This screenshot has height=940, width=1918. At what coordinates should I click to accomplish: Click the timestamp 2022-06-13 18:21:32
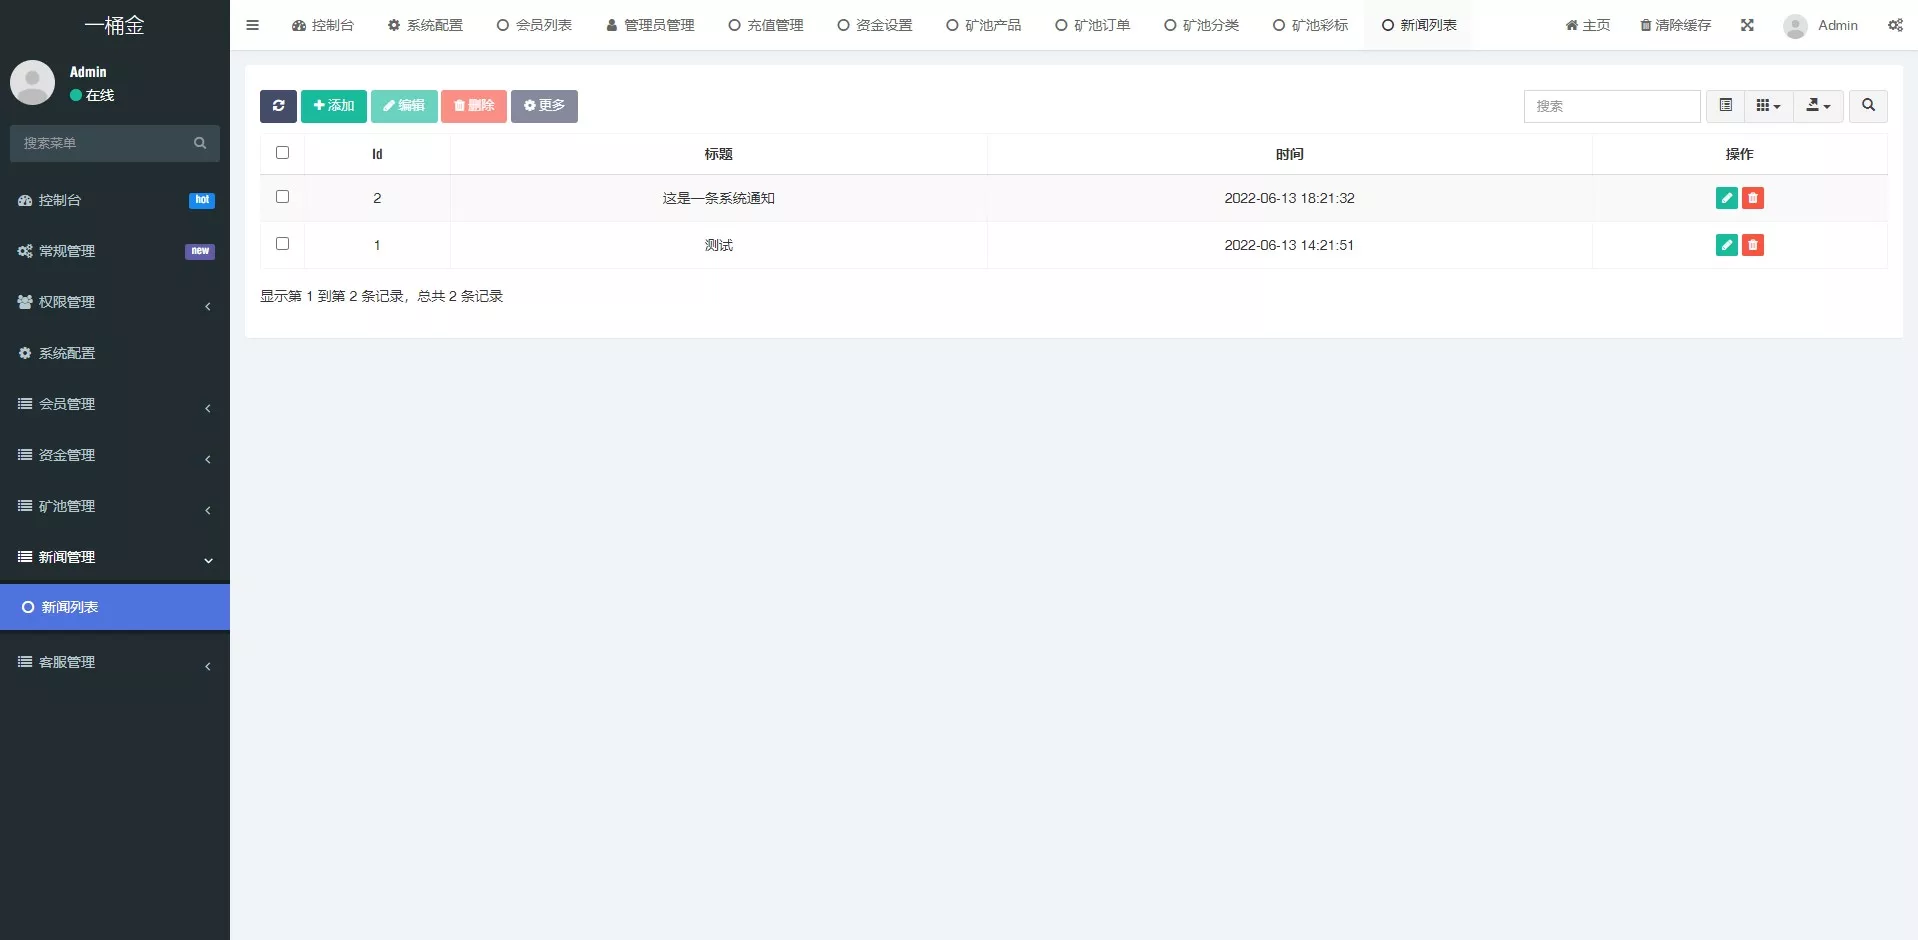click(1289, 198)
